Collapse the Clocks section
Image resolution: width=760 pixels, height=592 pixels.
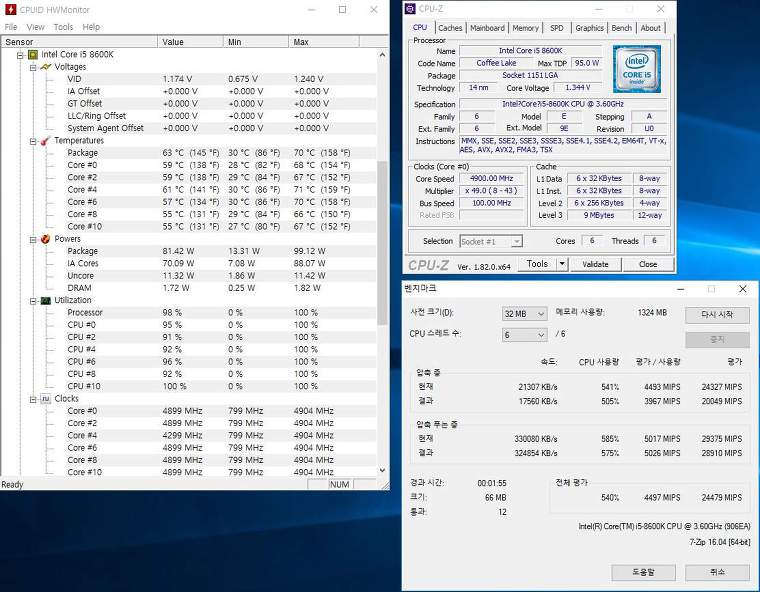point(33,399)
